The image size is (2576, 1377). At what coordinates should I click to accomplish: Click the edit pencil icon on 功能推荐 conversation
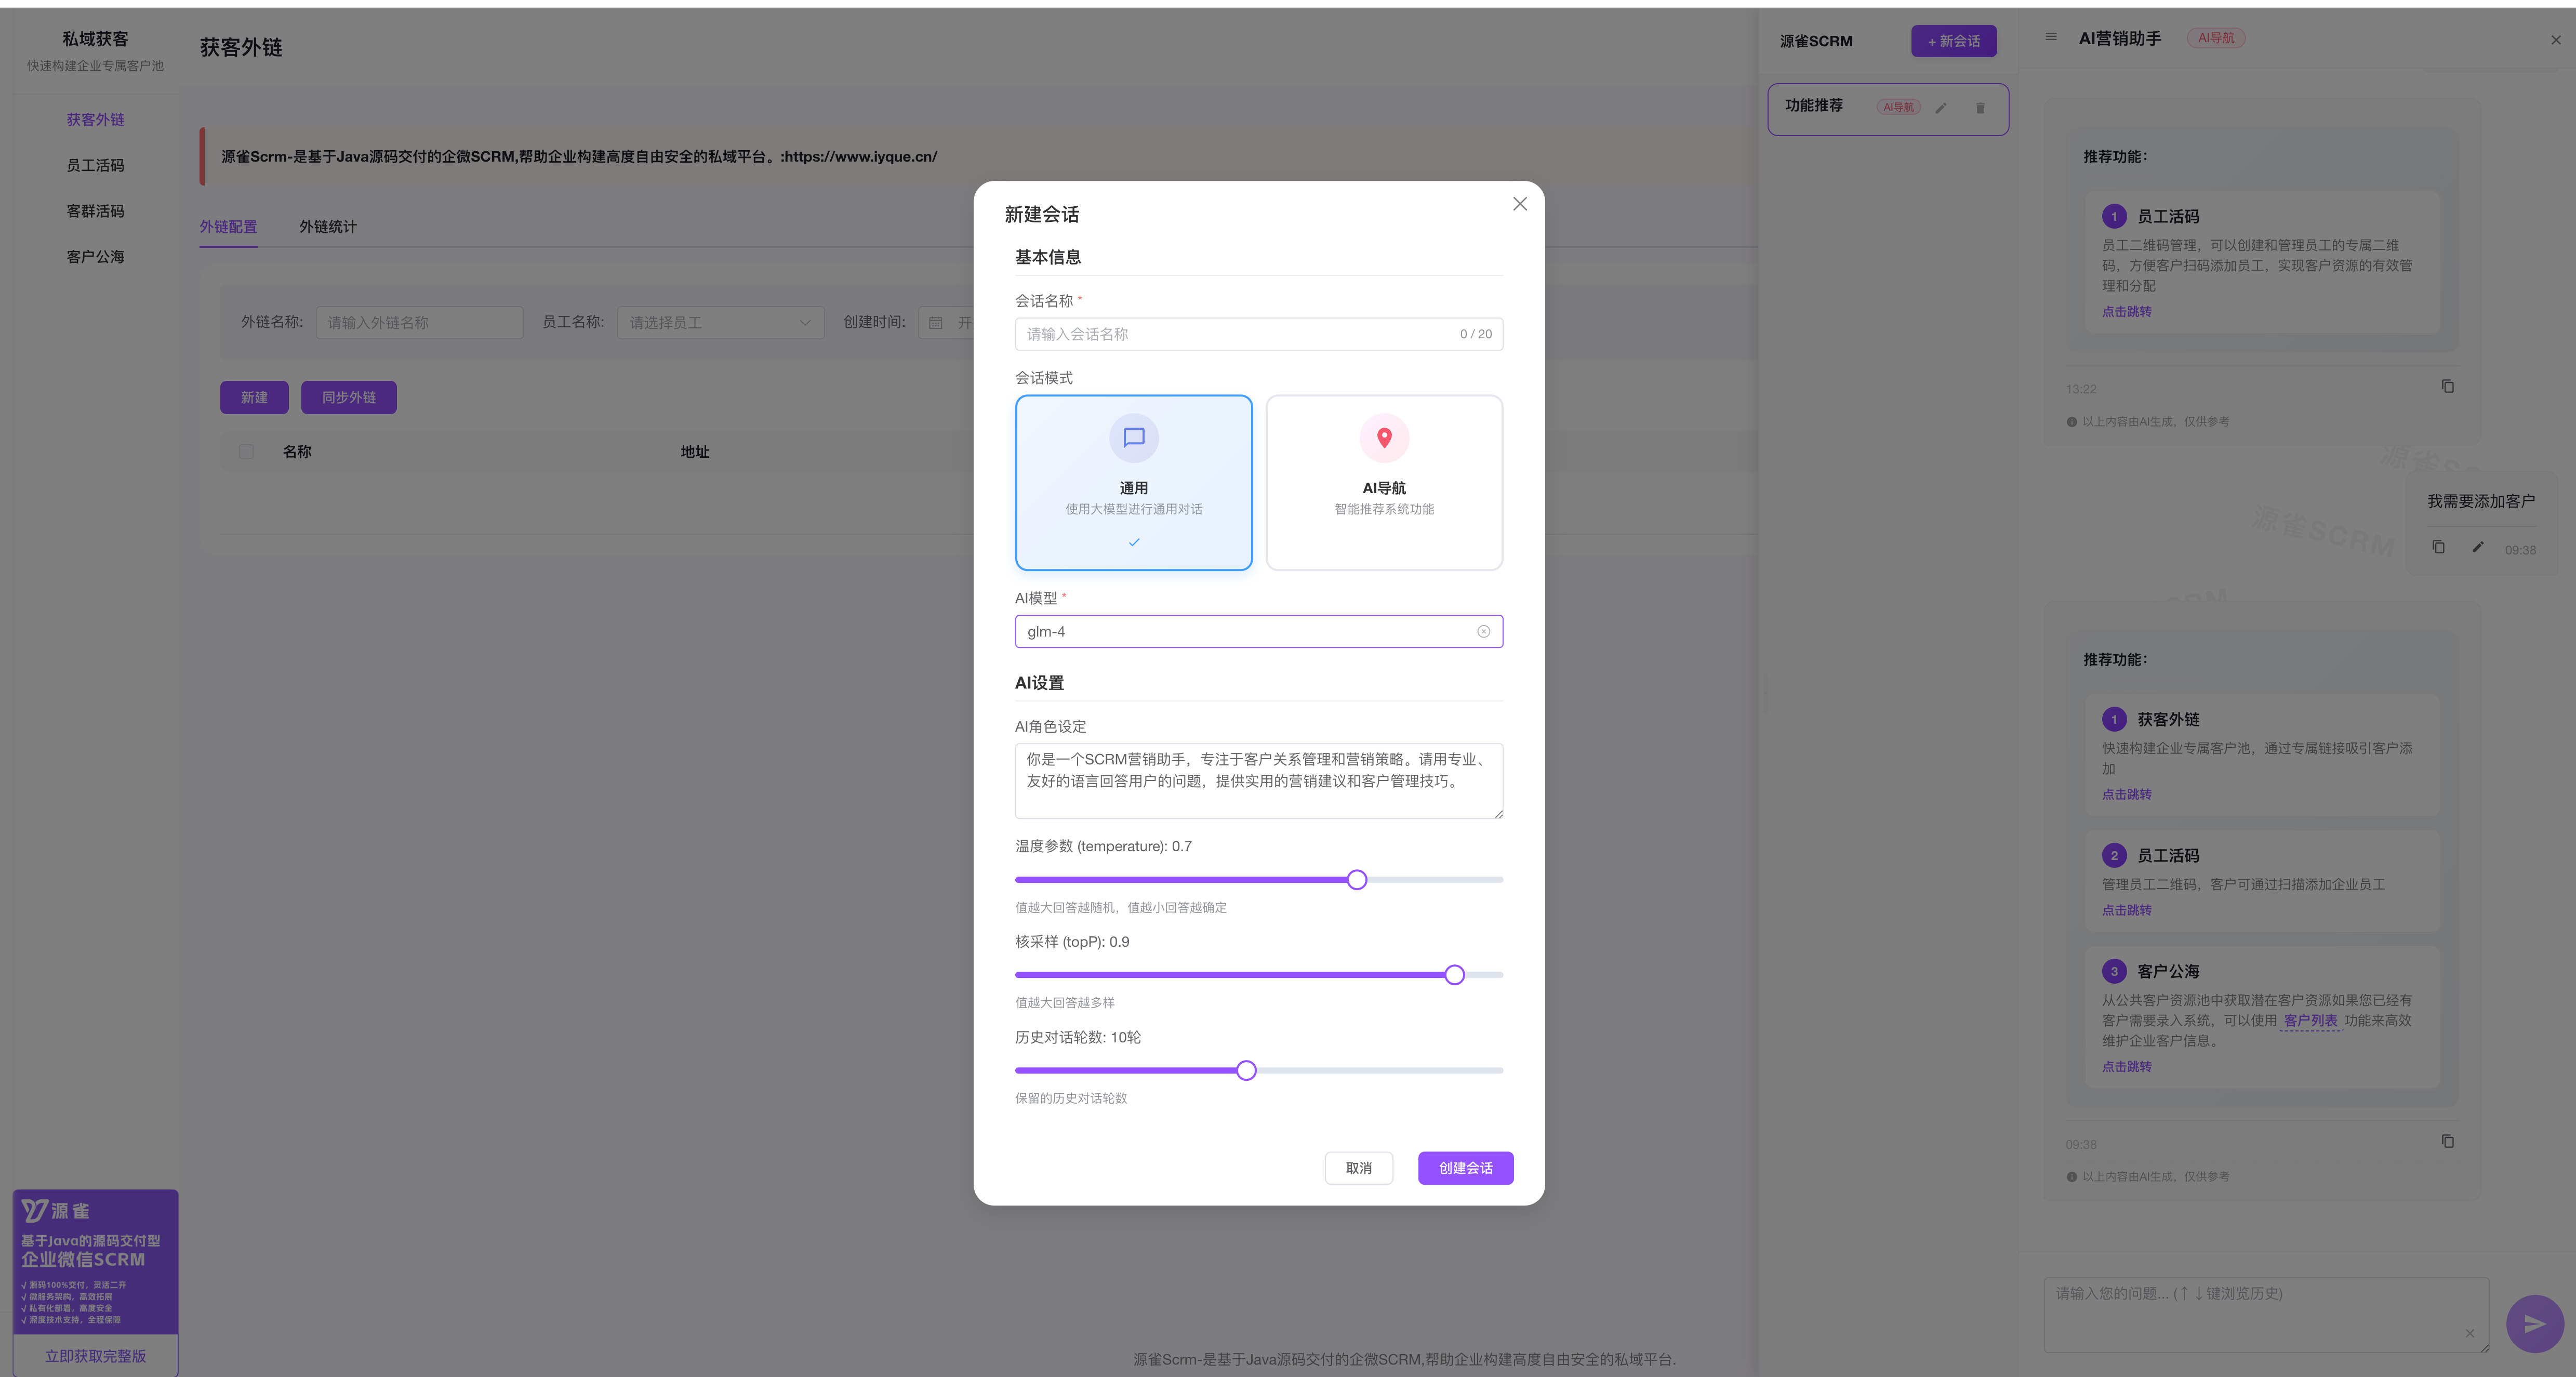click(x=1941, y=108)
